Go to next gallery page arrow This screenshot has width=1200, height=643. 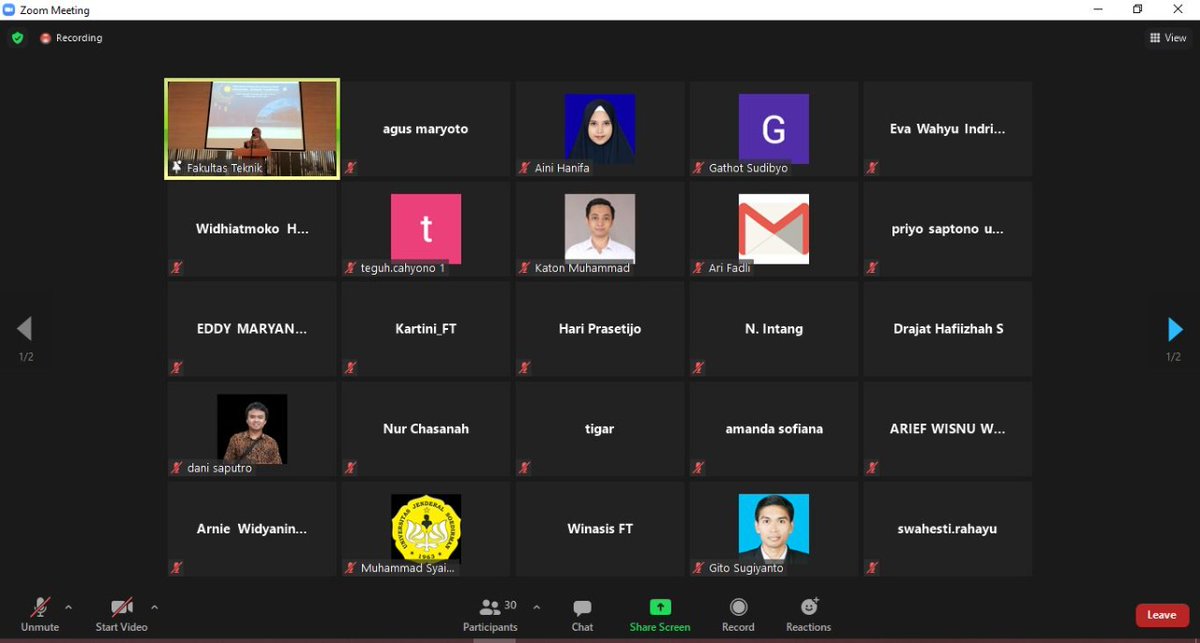pos(1175,329)
